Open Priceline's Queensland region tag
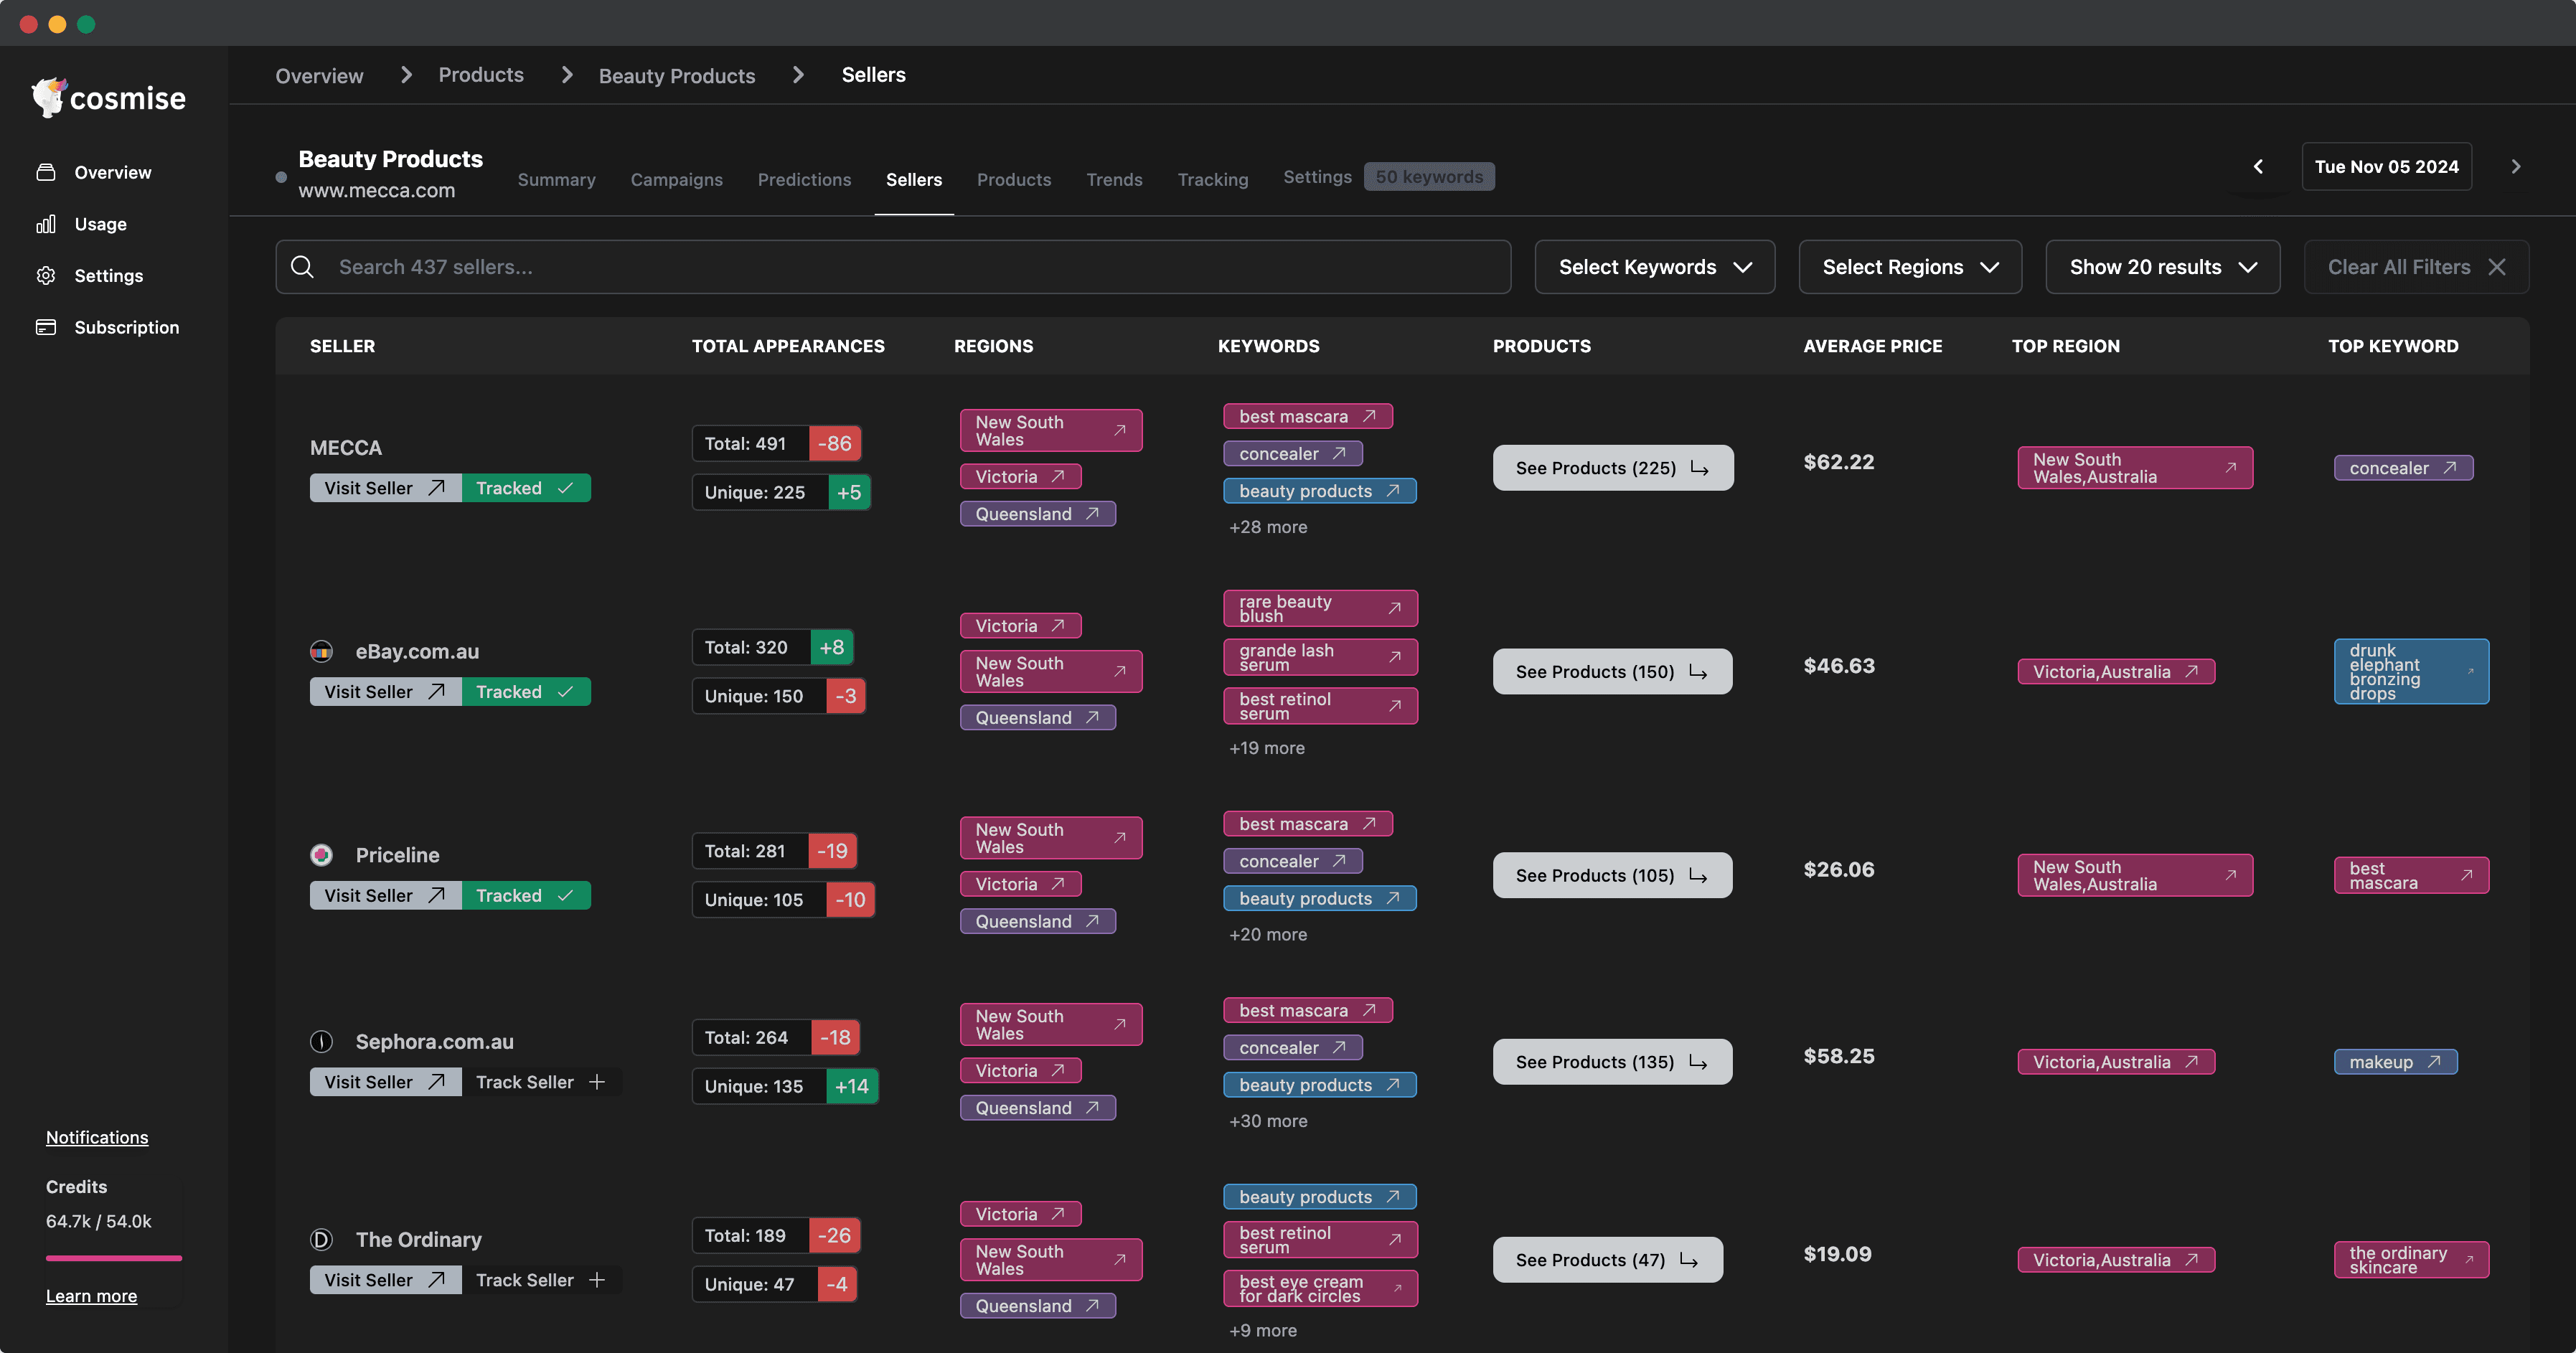This screenshot has width=2576, height=1353. 1038,921
